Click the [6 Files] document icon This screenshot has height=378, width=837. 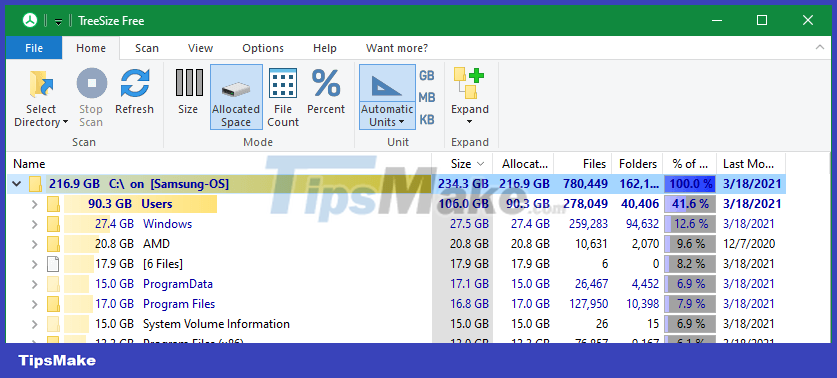53,264
